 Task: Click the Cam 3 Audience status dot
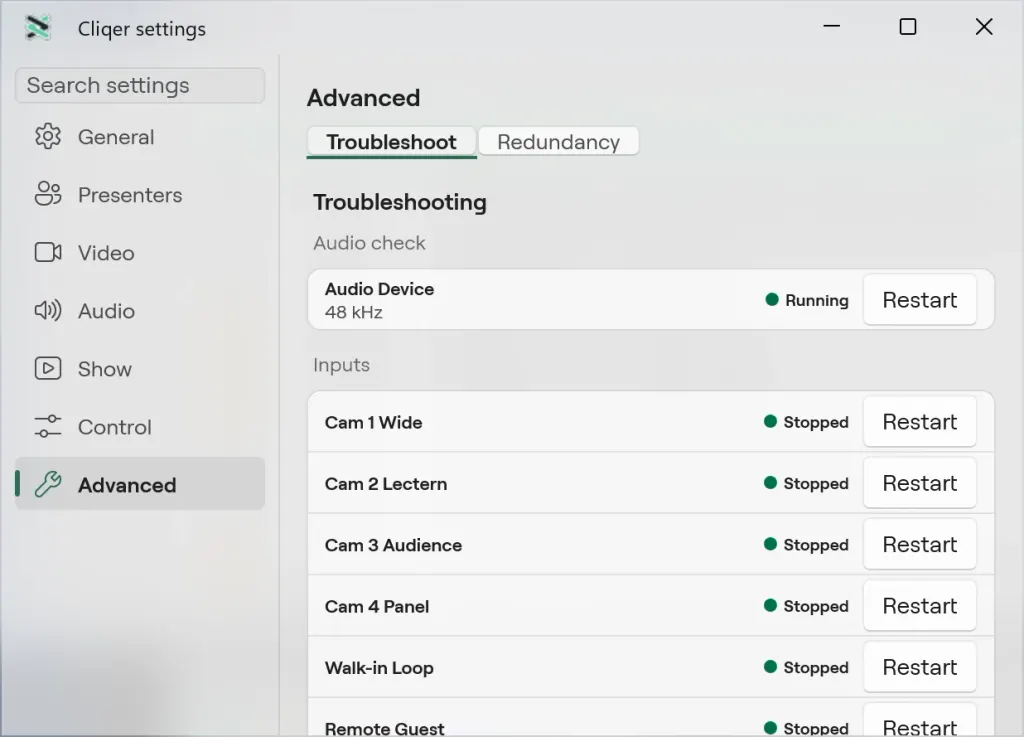(771, 544)
